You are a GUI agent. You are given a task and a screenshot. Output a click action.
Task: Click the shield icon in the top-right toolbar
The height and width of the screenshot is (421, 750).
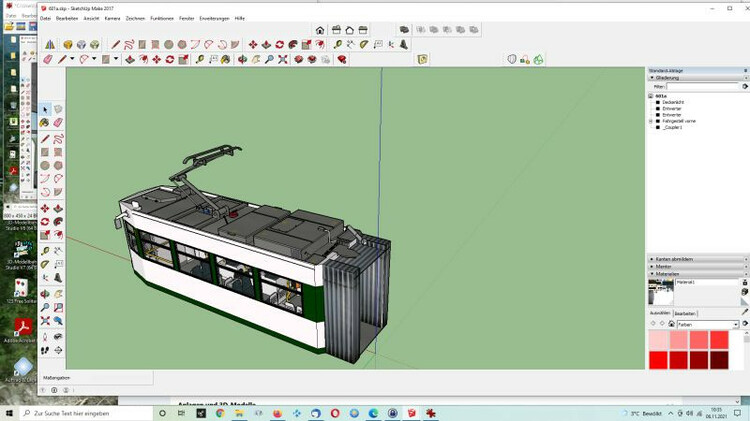pyautogui.click(x=512, y=59)
